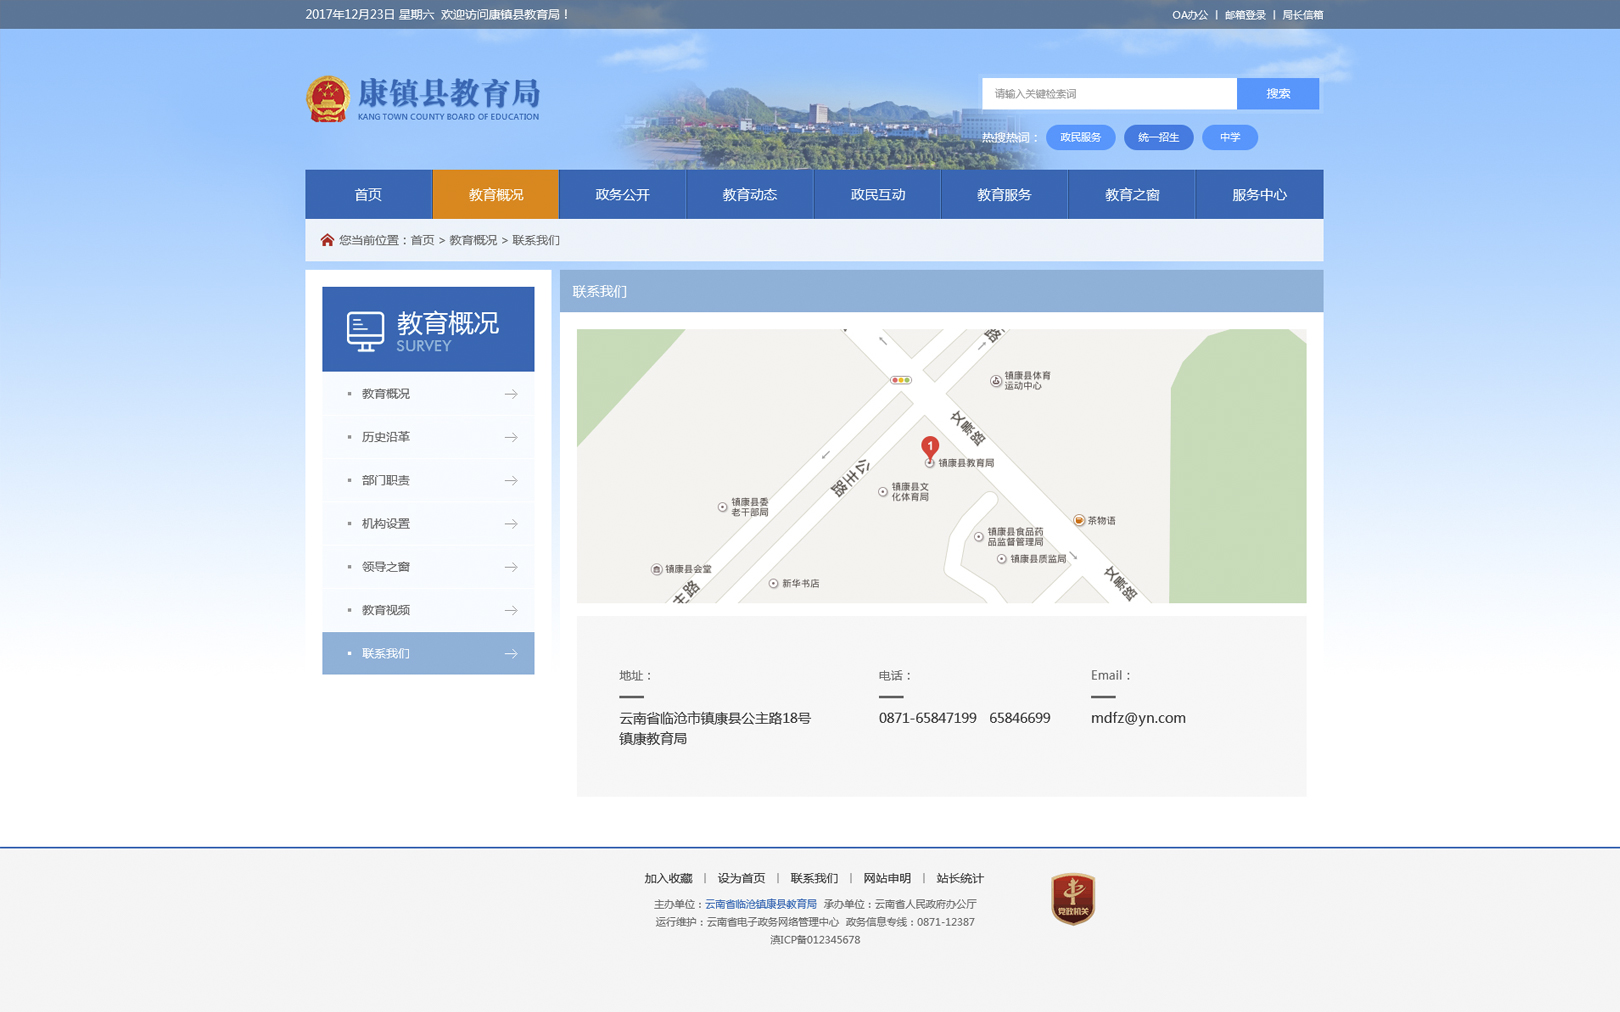Viewport: 1620px width, 1012px height.
Task: Click the government agency badge in footer
Action: [1072, 898]
